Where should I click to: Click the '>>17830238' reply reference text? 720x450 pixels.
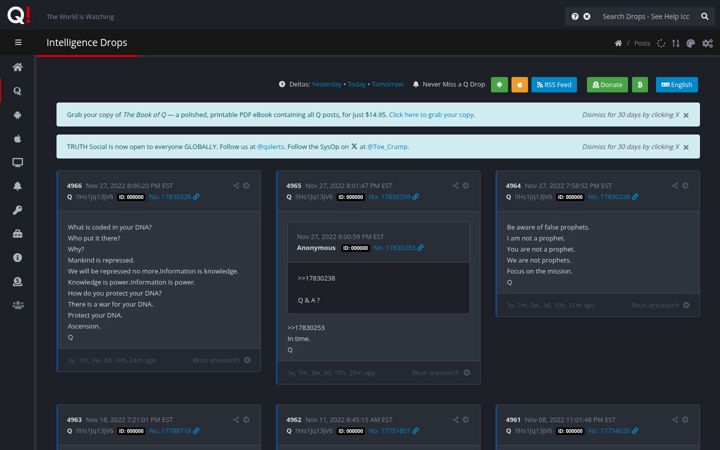coord(316,278)
